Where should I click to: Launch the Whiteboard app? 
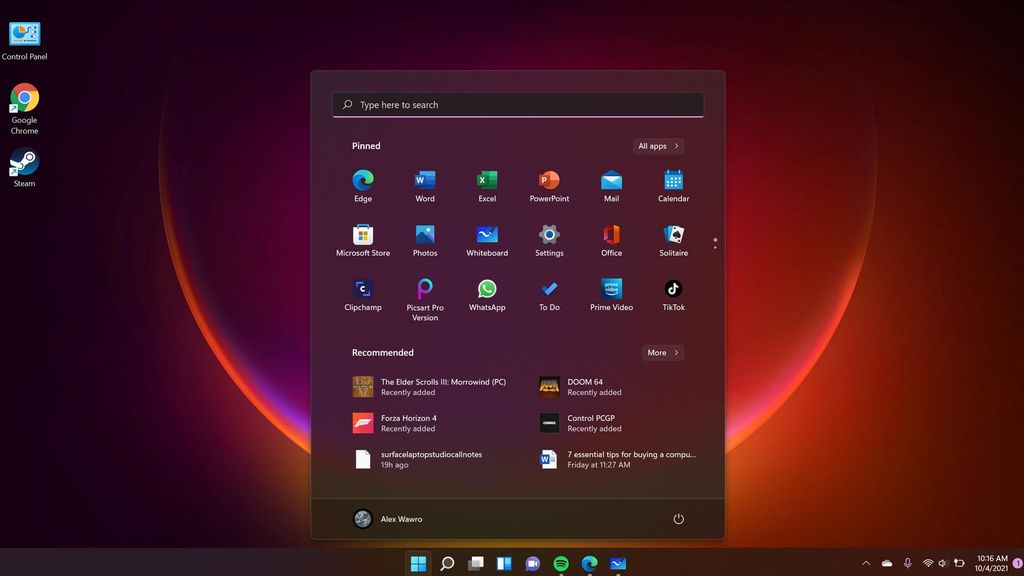click(487, 236)
